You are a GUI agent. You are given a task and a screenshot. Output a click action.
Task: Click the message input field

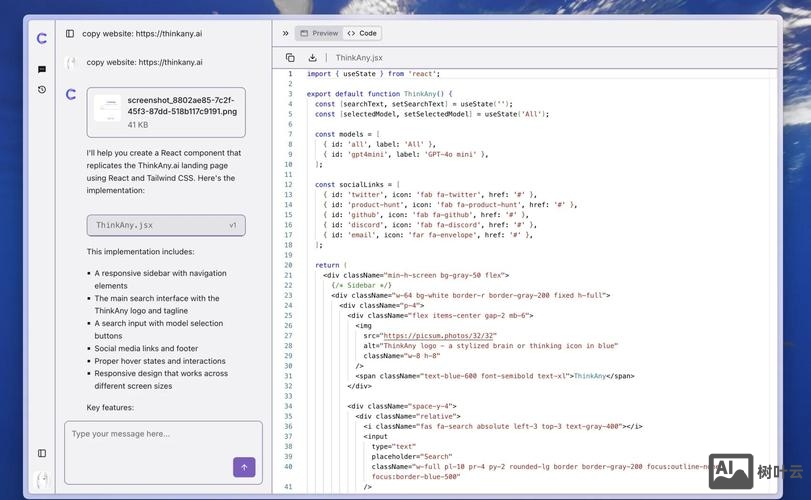(x=163, y=435)
